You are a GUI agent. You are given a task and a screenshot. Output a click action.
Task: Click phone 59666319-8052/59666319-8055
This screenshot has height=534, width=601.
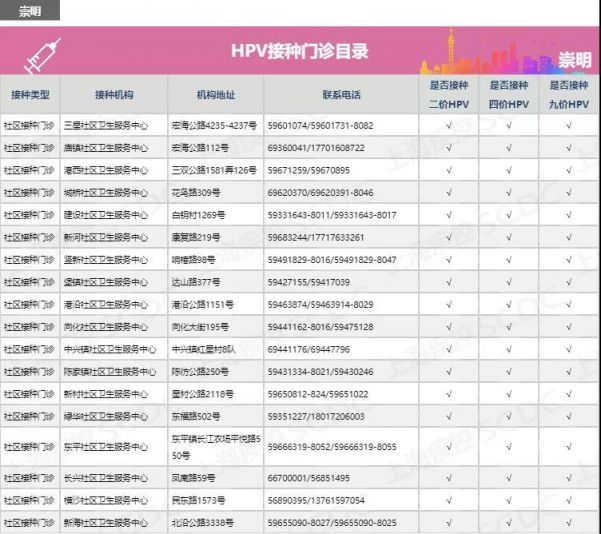click(x=332, y=447)
